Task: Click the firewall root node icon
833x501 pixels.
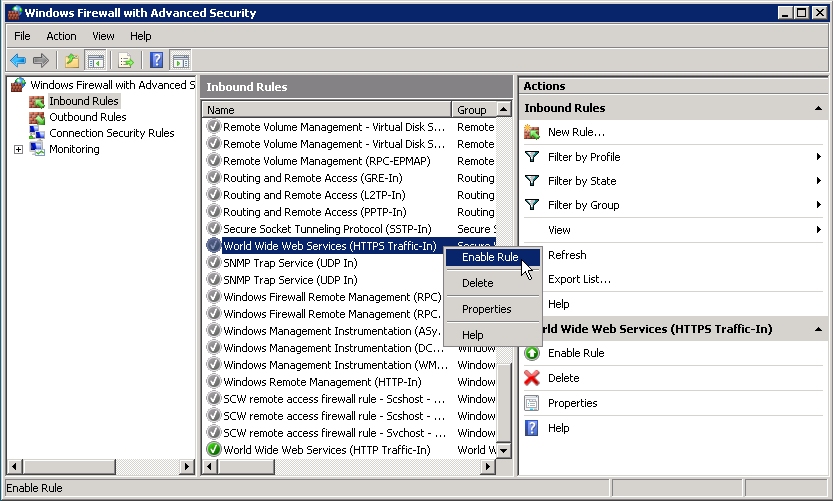Action: pos(18,85)
